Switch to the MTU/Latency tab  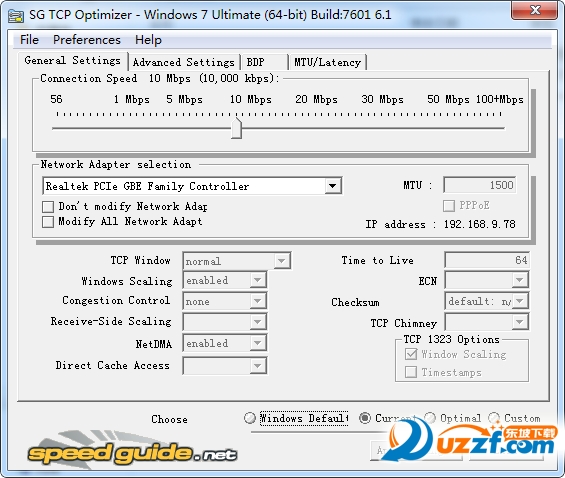[x=328, y=62]
